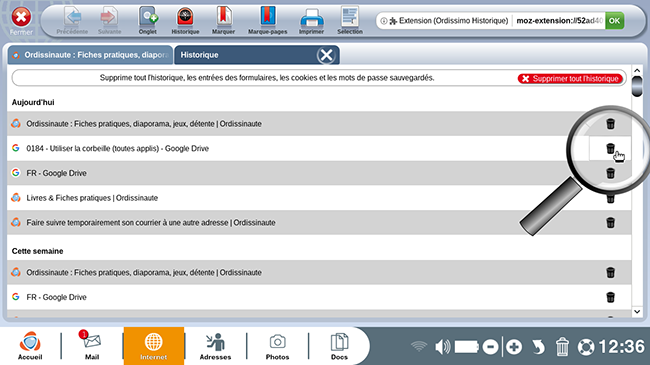Delete the 0184 Utiliser la corbeille entry
This screenshot has width=650, height=365.
tap(610, 148)
